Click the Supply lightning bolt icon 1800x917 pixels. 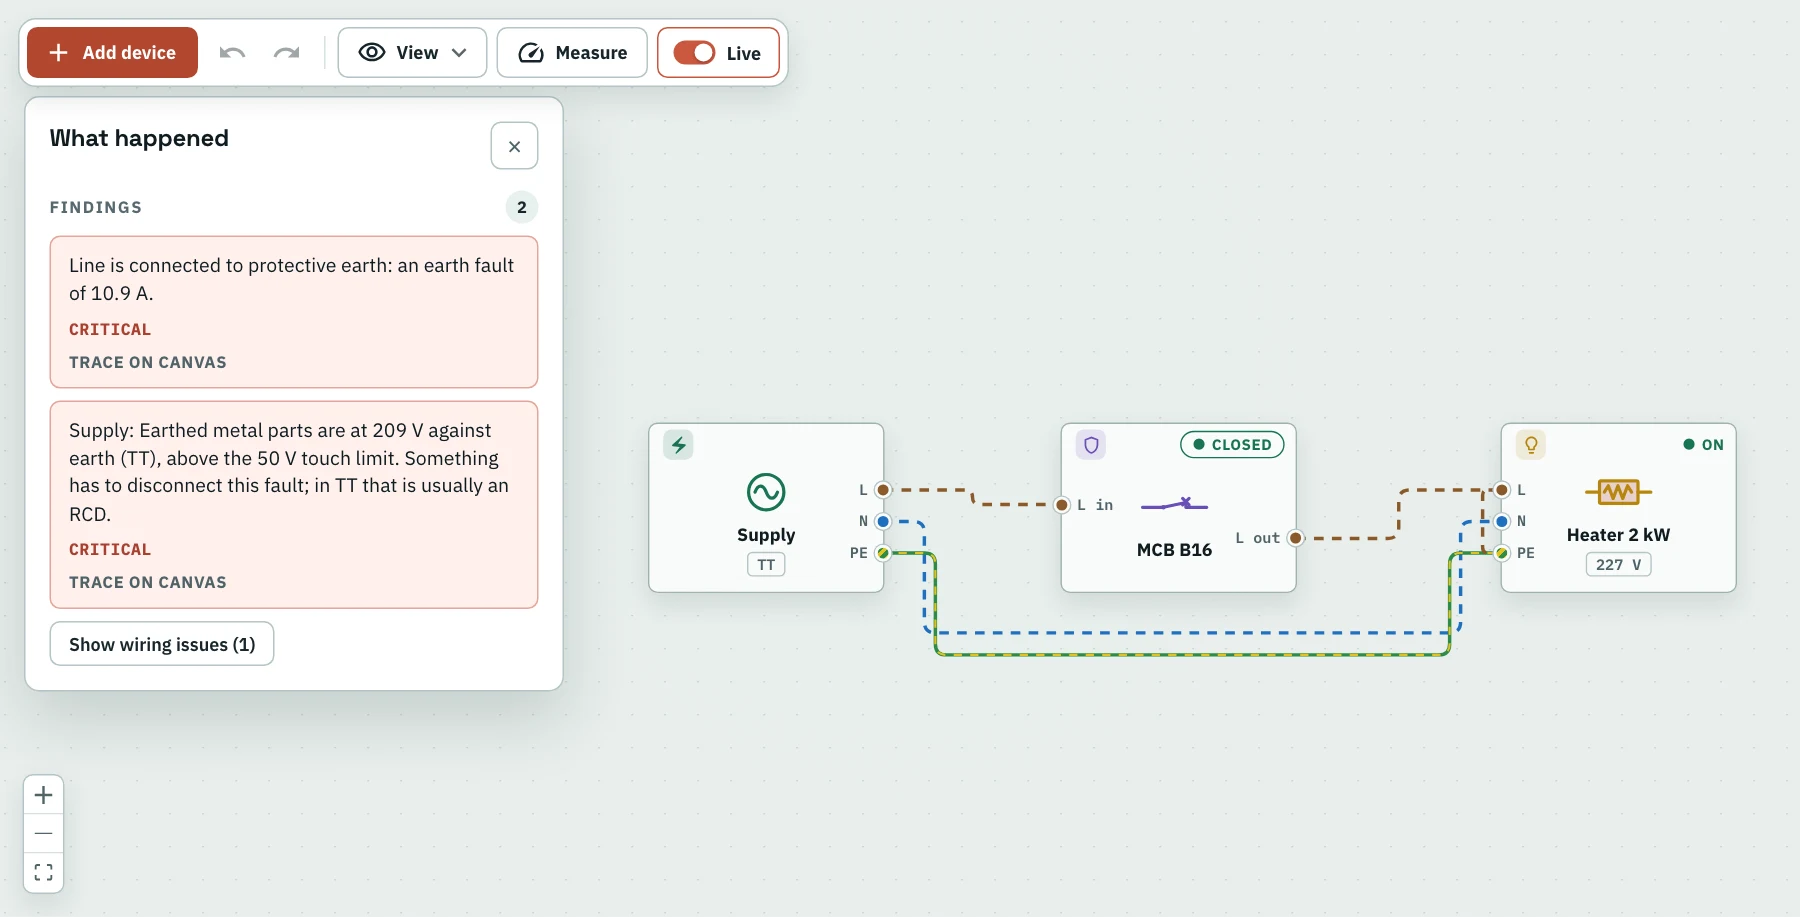tap(678, 445)
